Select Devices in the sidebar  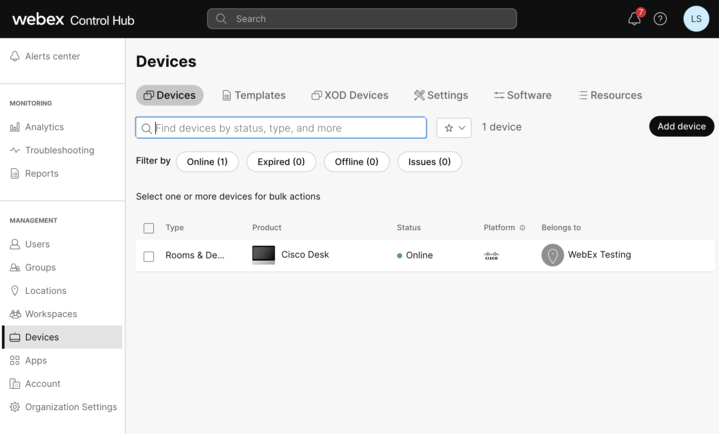pyautogui.click(x=62, y=337)
